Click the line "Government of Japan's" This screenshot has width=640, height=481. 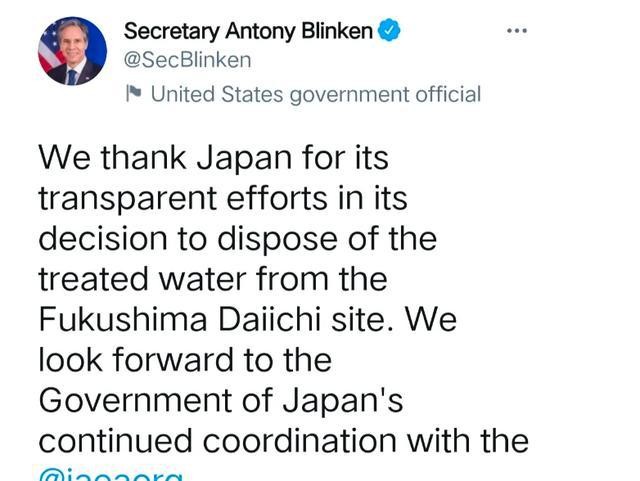point(220,400)
